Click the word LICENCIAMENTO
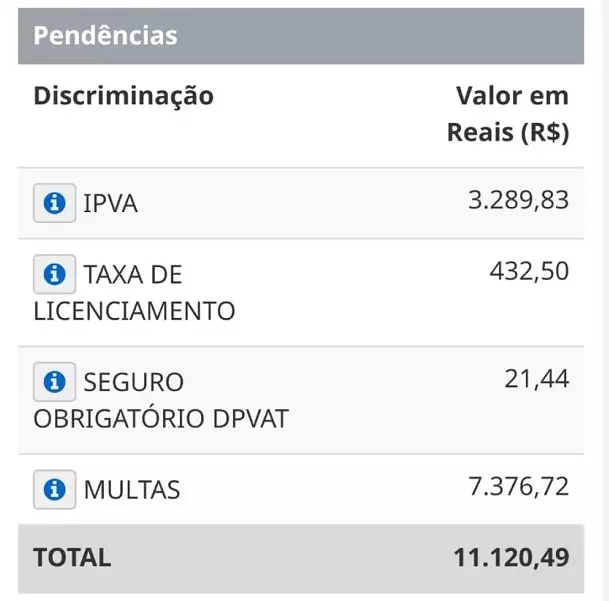The height and width of the screenshot is (601, 609). tap(134, 311)
